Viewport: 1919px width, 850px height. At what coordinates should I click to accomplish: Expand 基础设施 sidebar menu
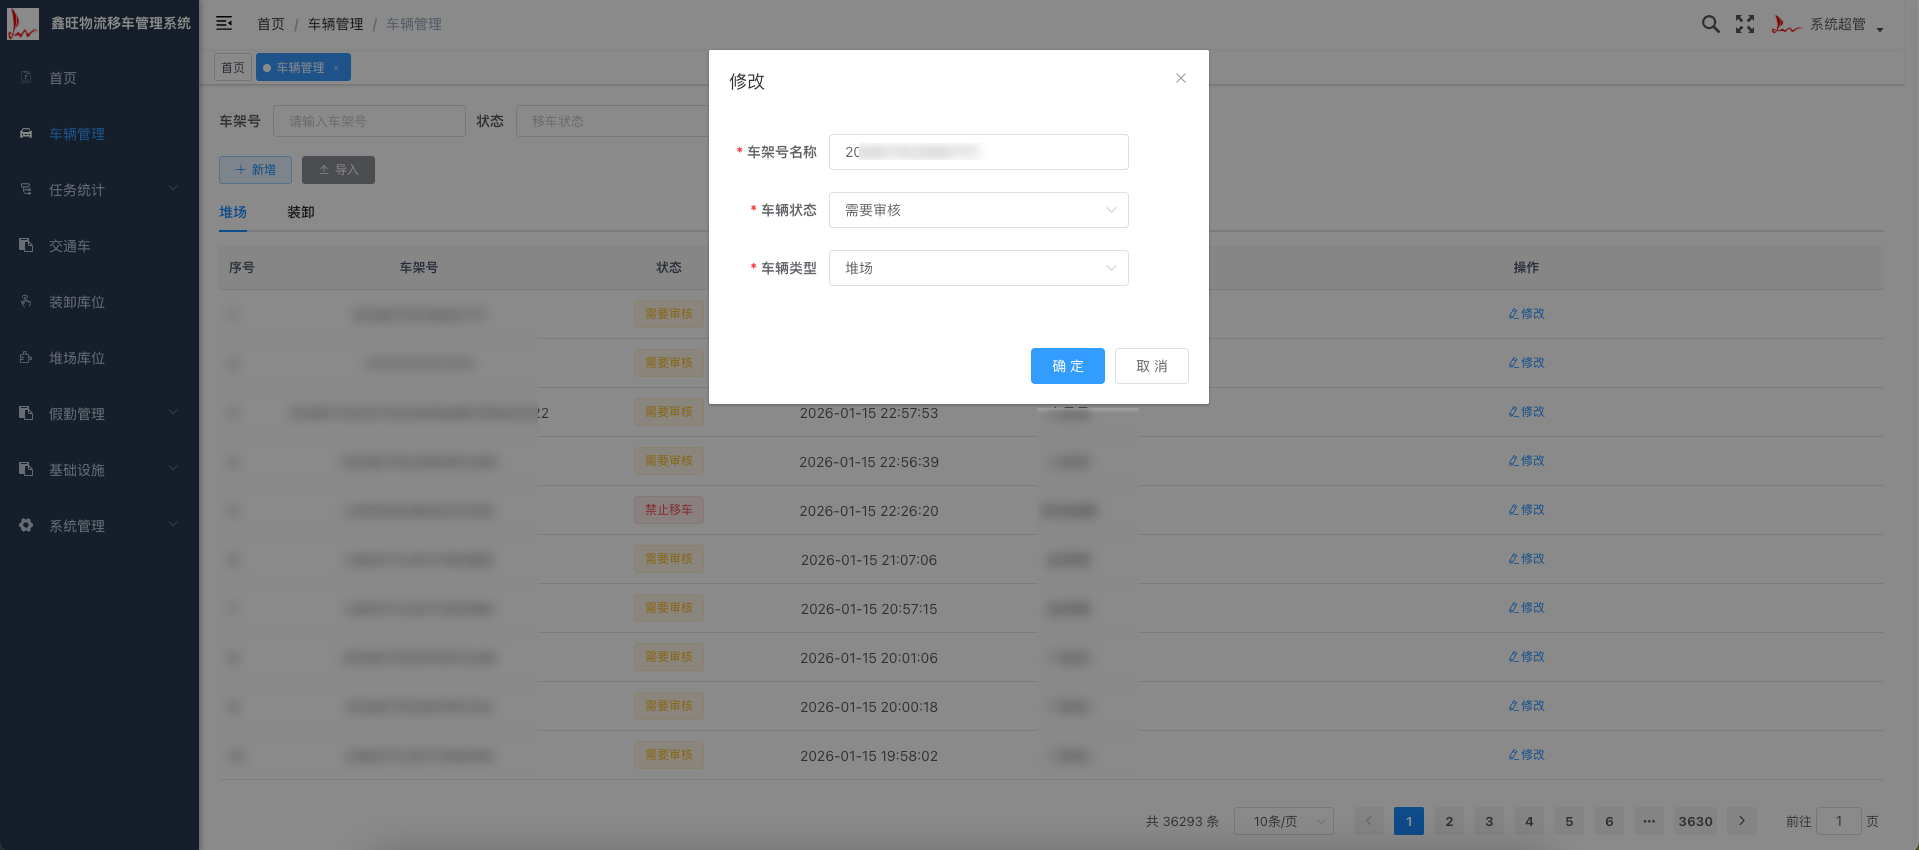click(99, 470)
